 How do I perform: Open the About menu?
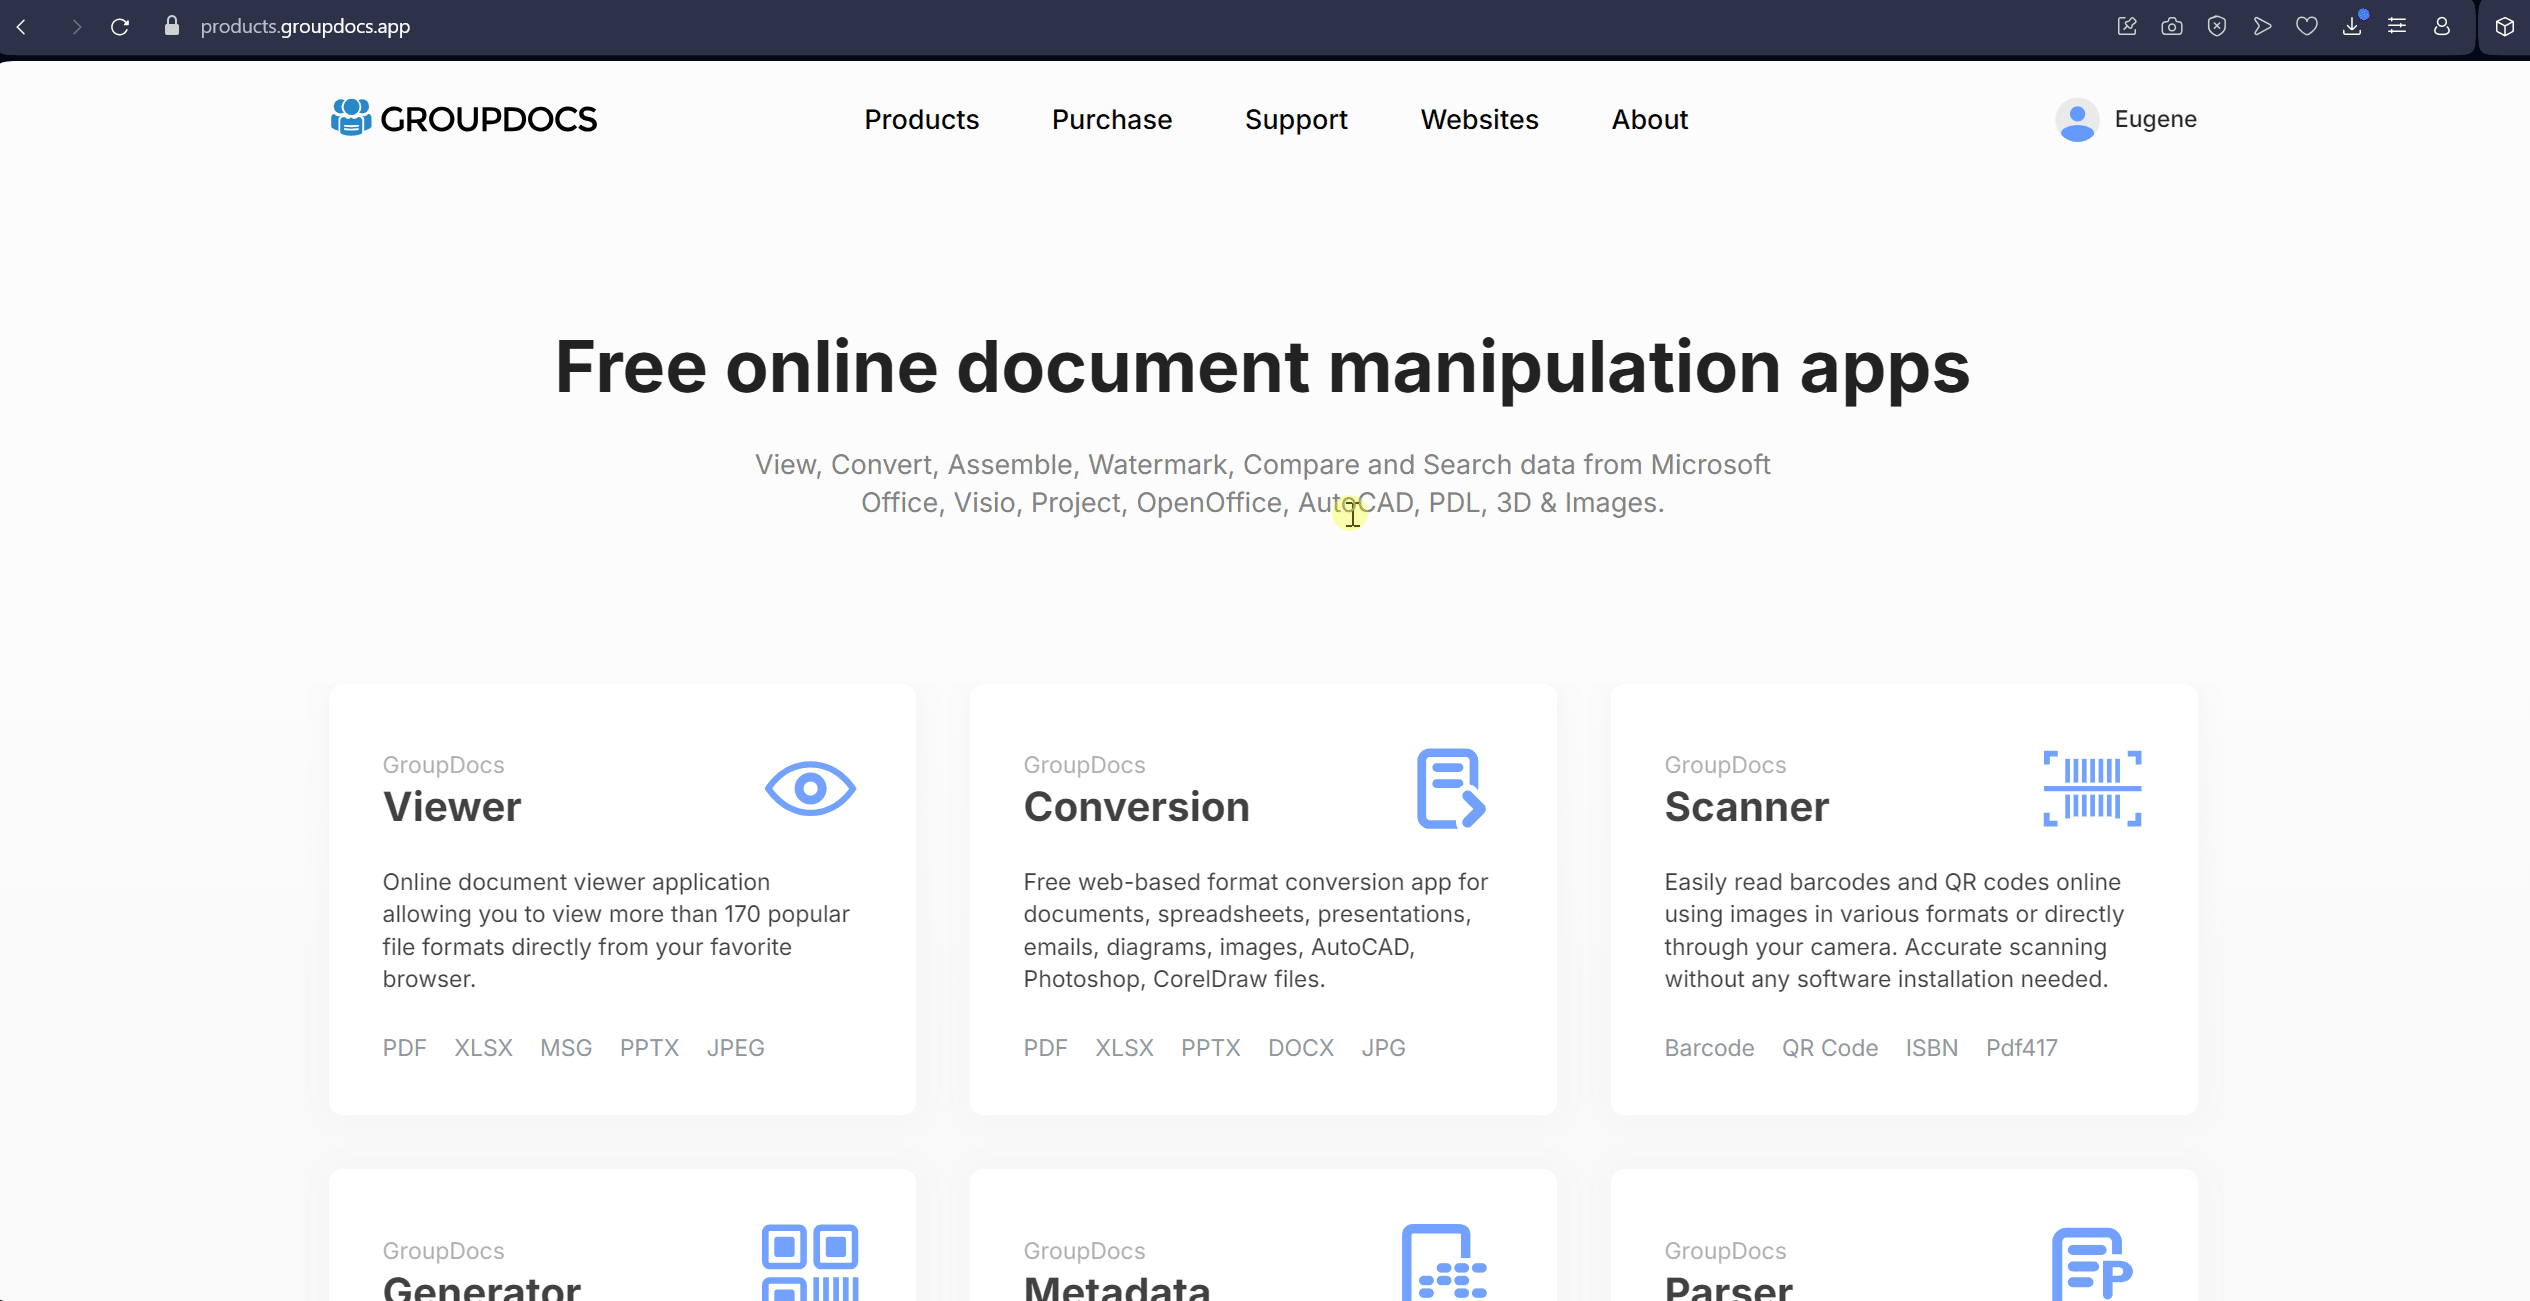click(x=1649, y=120)
